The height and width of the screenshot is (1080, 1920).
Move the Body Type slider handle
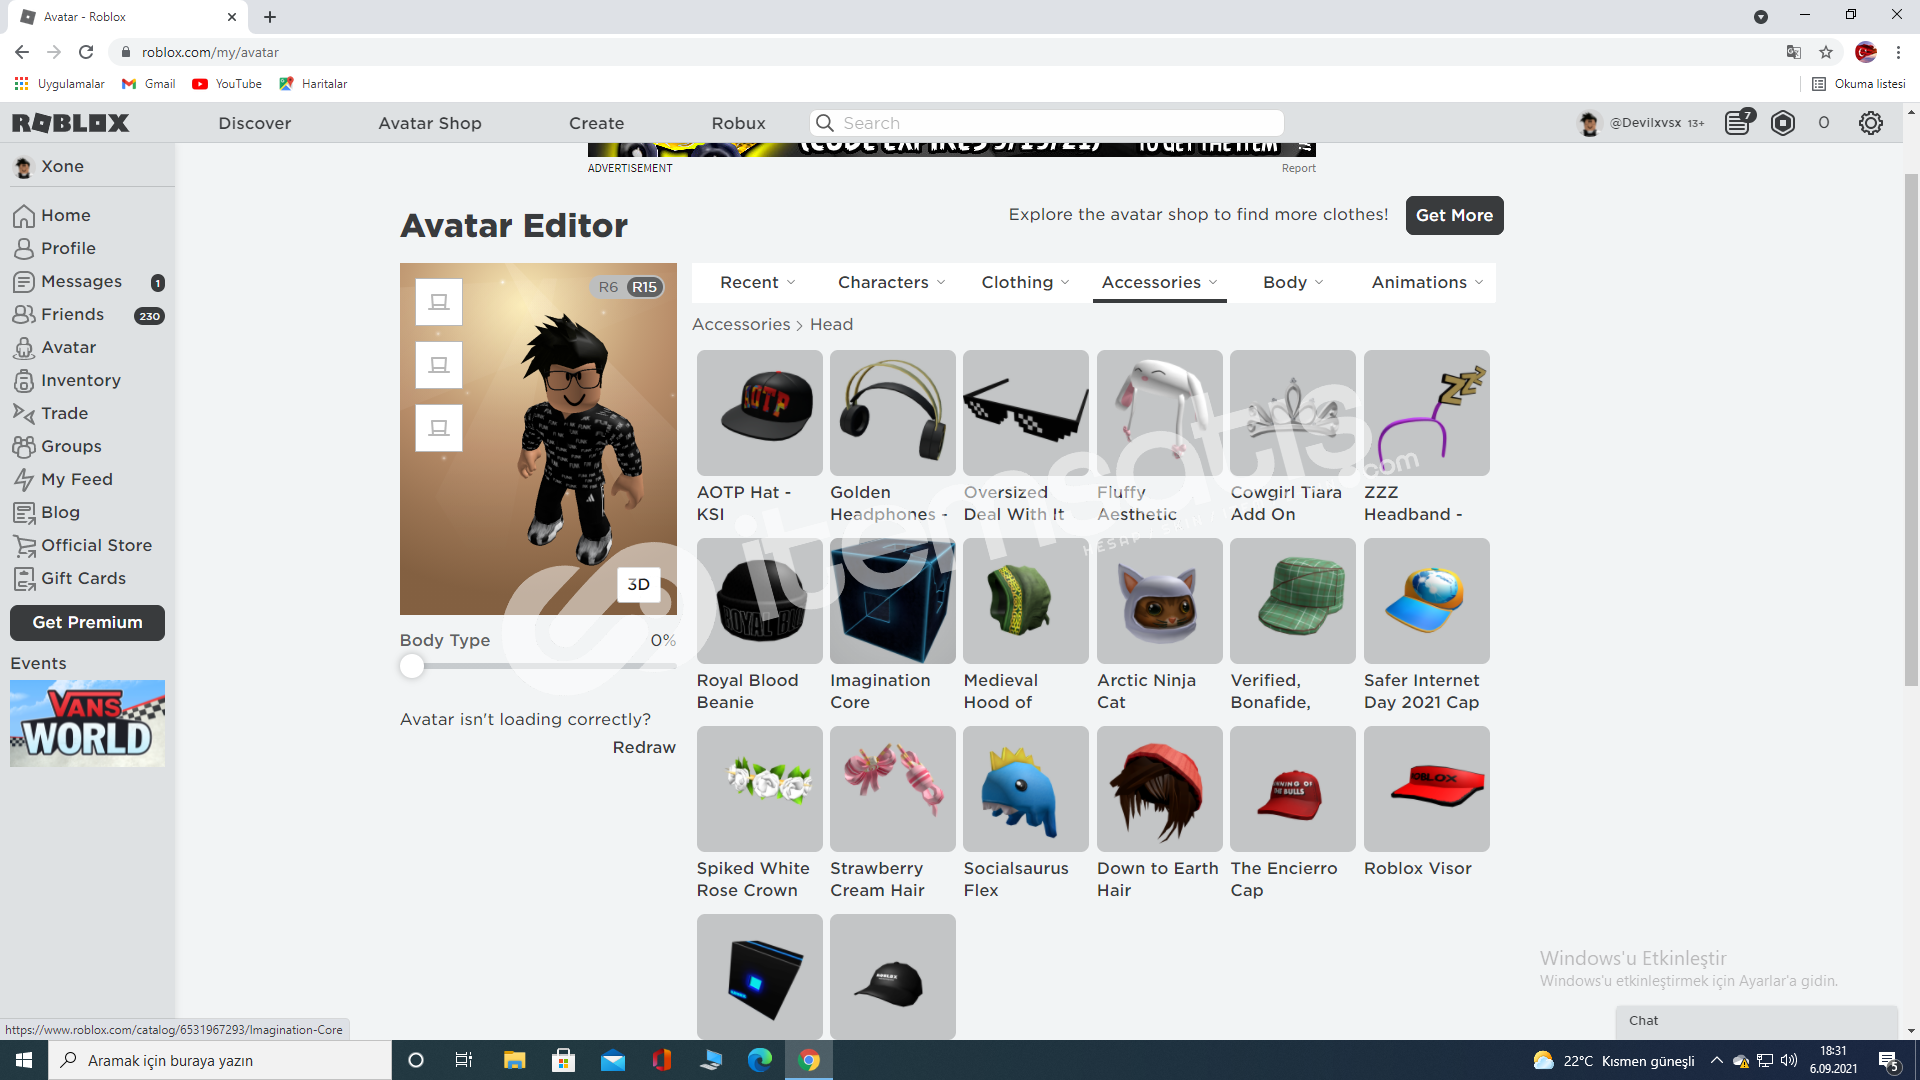pos(411,666)
